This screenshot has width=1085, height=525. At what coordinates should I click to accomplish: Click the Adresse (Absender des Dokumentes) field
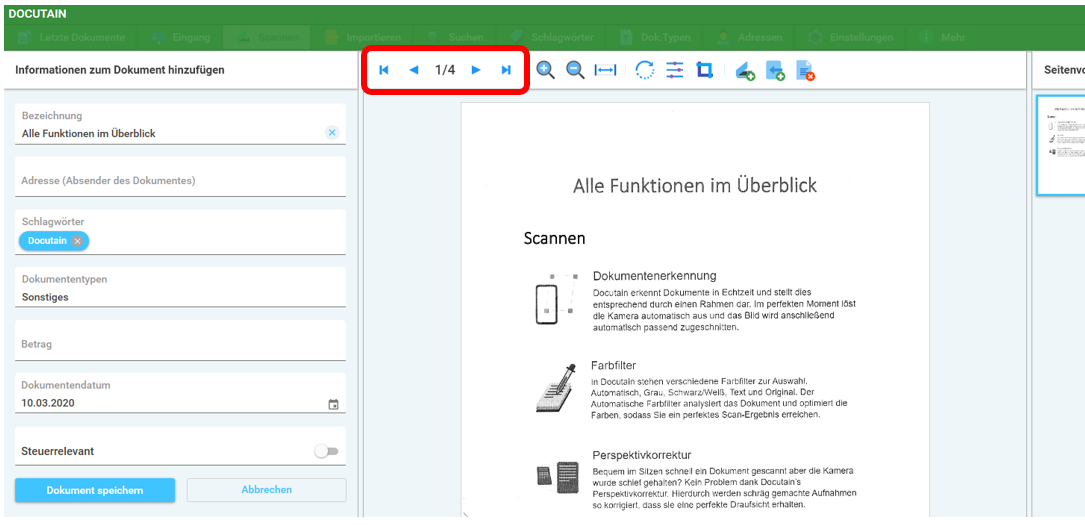[180, 177]
